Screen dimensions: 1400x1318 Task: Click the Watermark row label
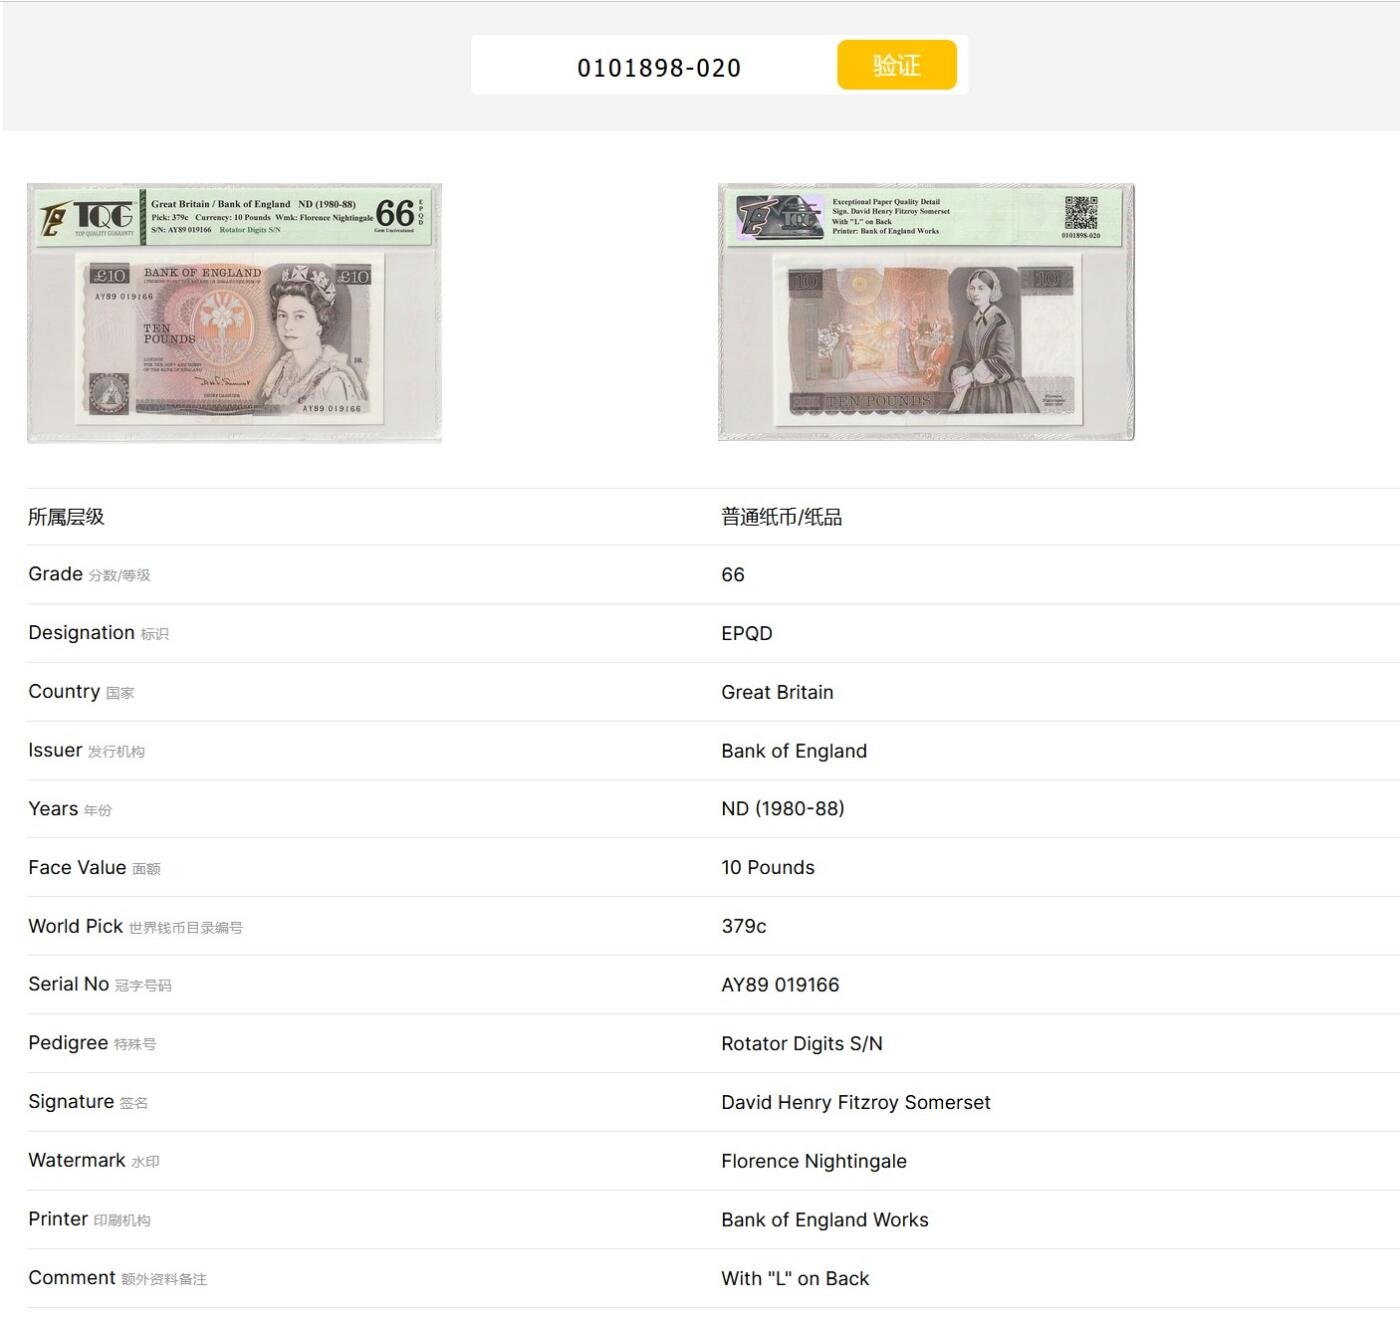pos(94,1160)
